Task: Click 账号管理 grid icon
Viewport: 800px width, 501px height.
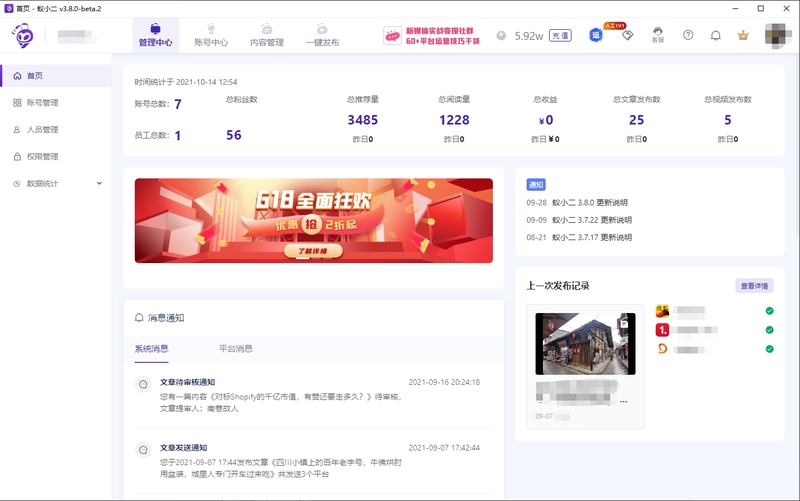Action: click(17, 103)
